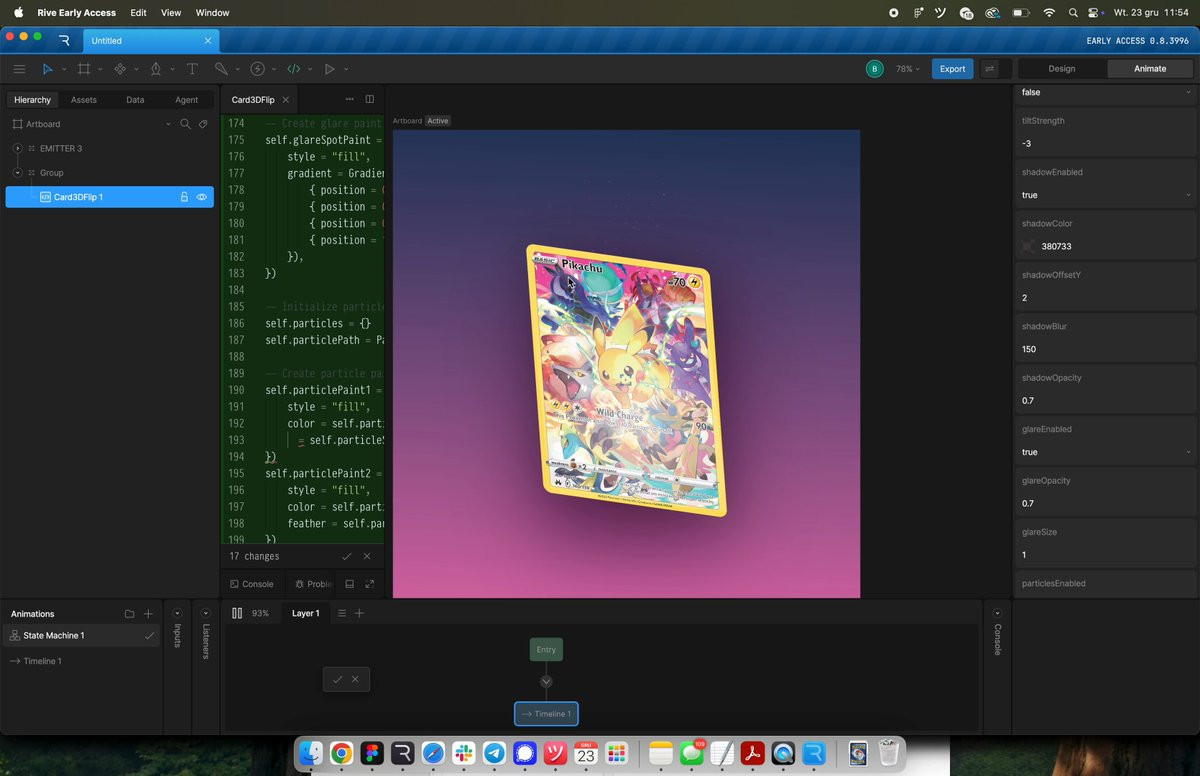The width and height of the screenshot is (1200, 776).
Task: Select the Pen tool in the toolbar
Action: click(155, 69)
